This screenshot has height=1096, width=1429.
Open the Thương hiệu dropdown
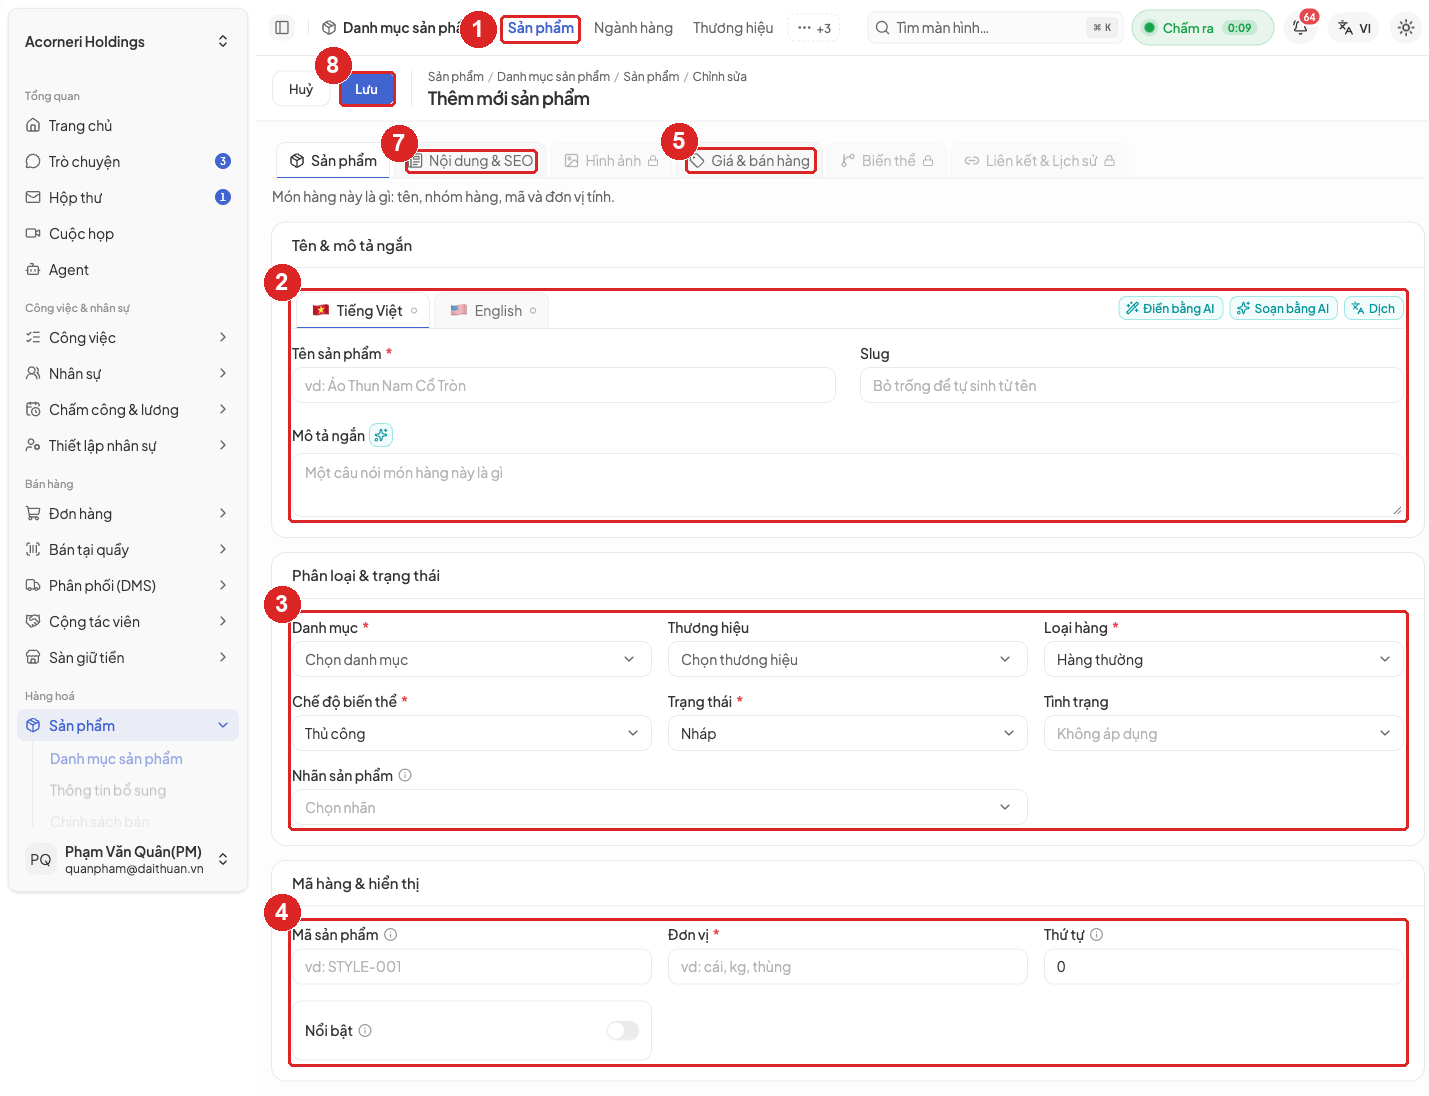coord(848,659)
